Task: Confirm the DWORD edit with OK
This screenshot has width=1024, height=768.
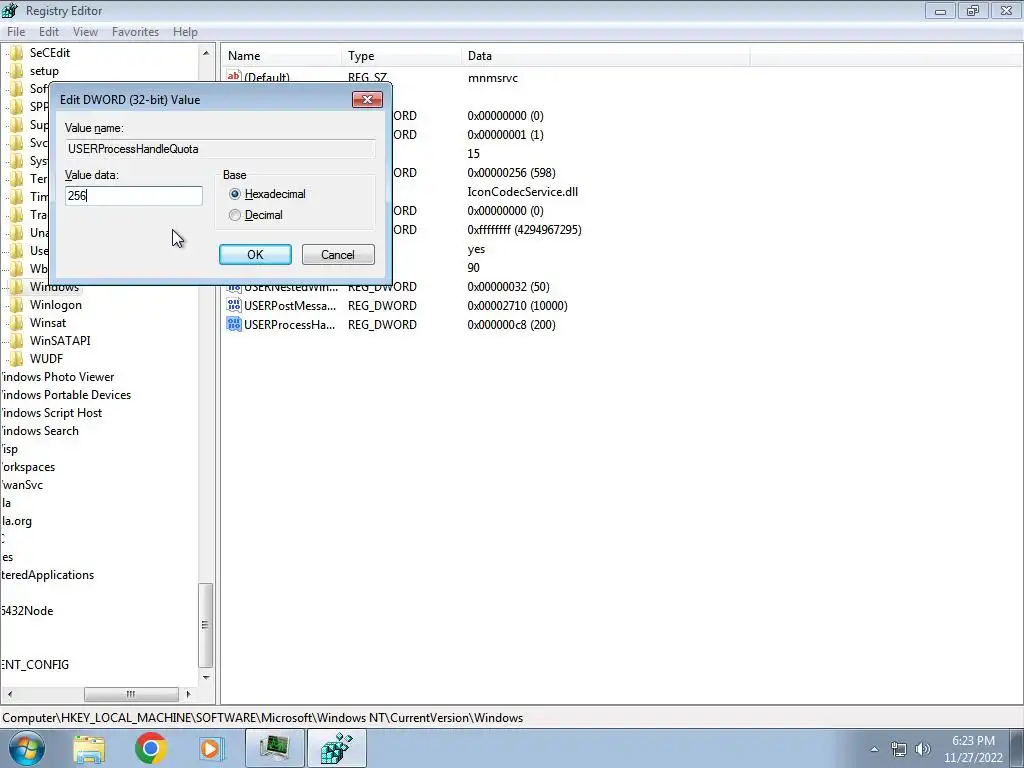Action: [255, 255]
